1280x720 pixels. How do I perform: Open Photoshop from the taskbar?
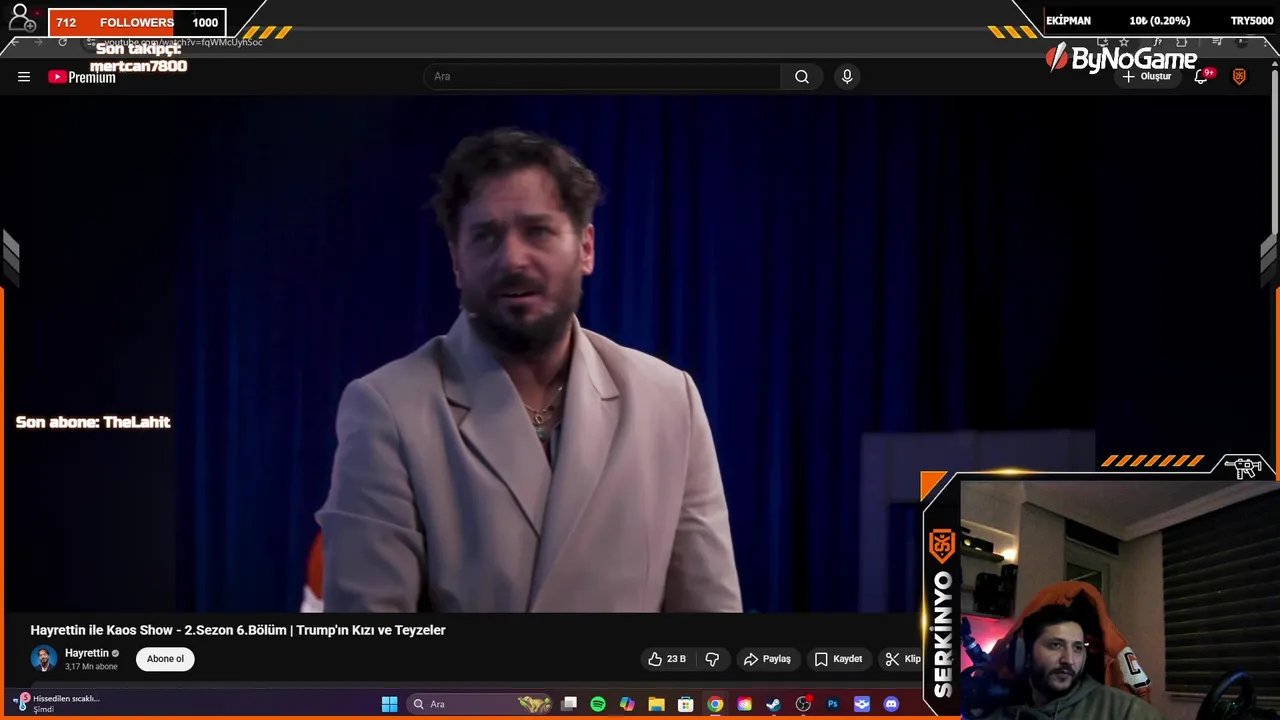pos(832,704)
